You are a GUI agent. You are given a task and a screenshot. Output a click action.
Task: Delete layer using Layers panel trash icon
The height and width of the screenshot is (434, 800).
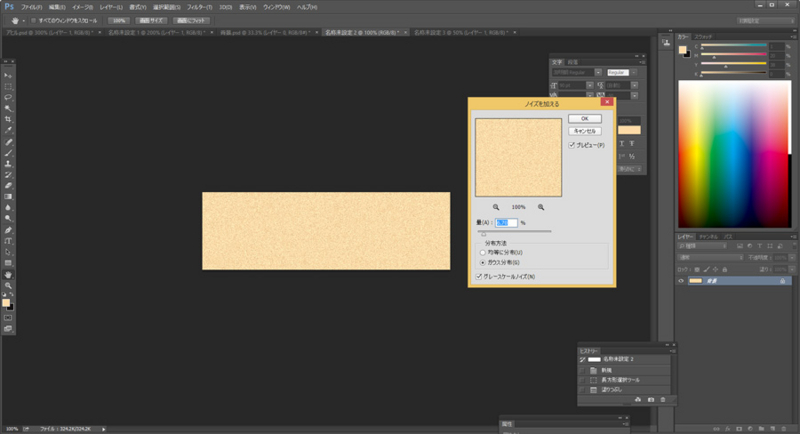(x=784, y=429)
